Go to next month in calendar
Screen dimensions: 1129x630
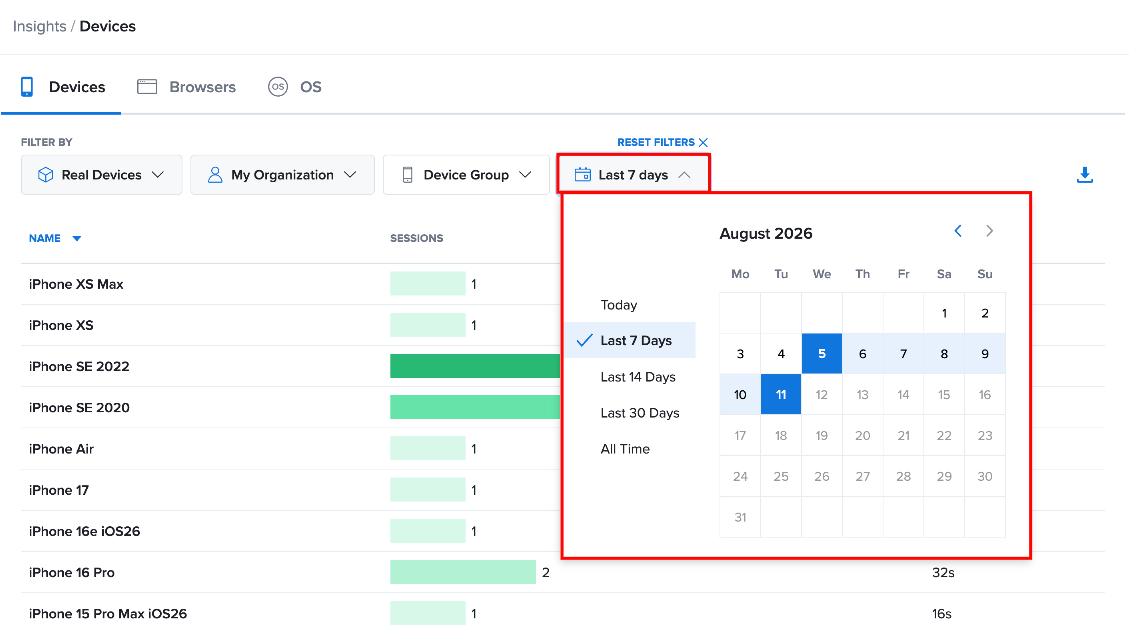point(989,231)
